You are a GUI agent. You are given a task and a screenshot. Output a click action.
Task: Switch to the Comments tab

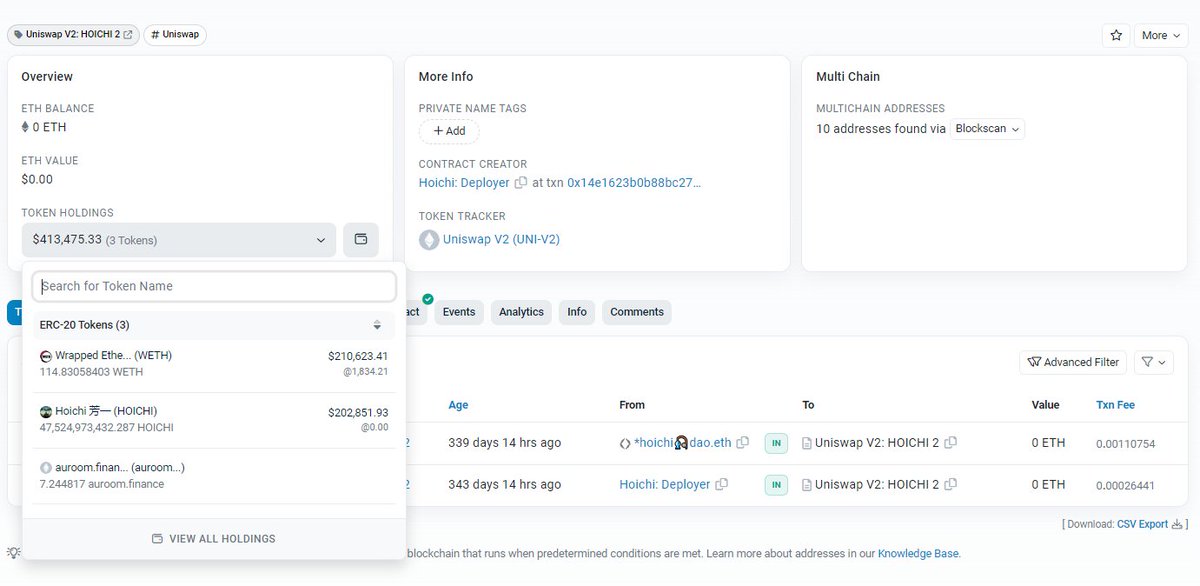(x=637, y=312)
